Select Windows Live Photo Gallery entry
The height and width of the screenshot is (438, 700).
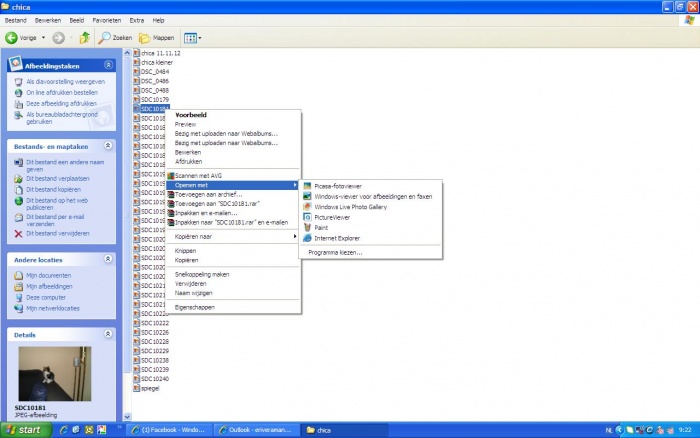348,206
